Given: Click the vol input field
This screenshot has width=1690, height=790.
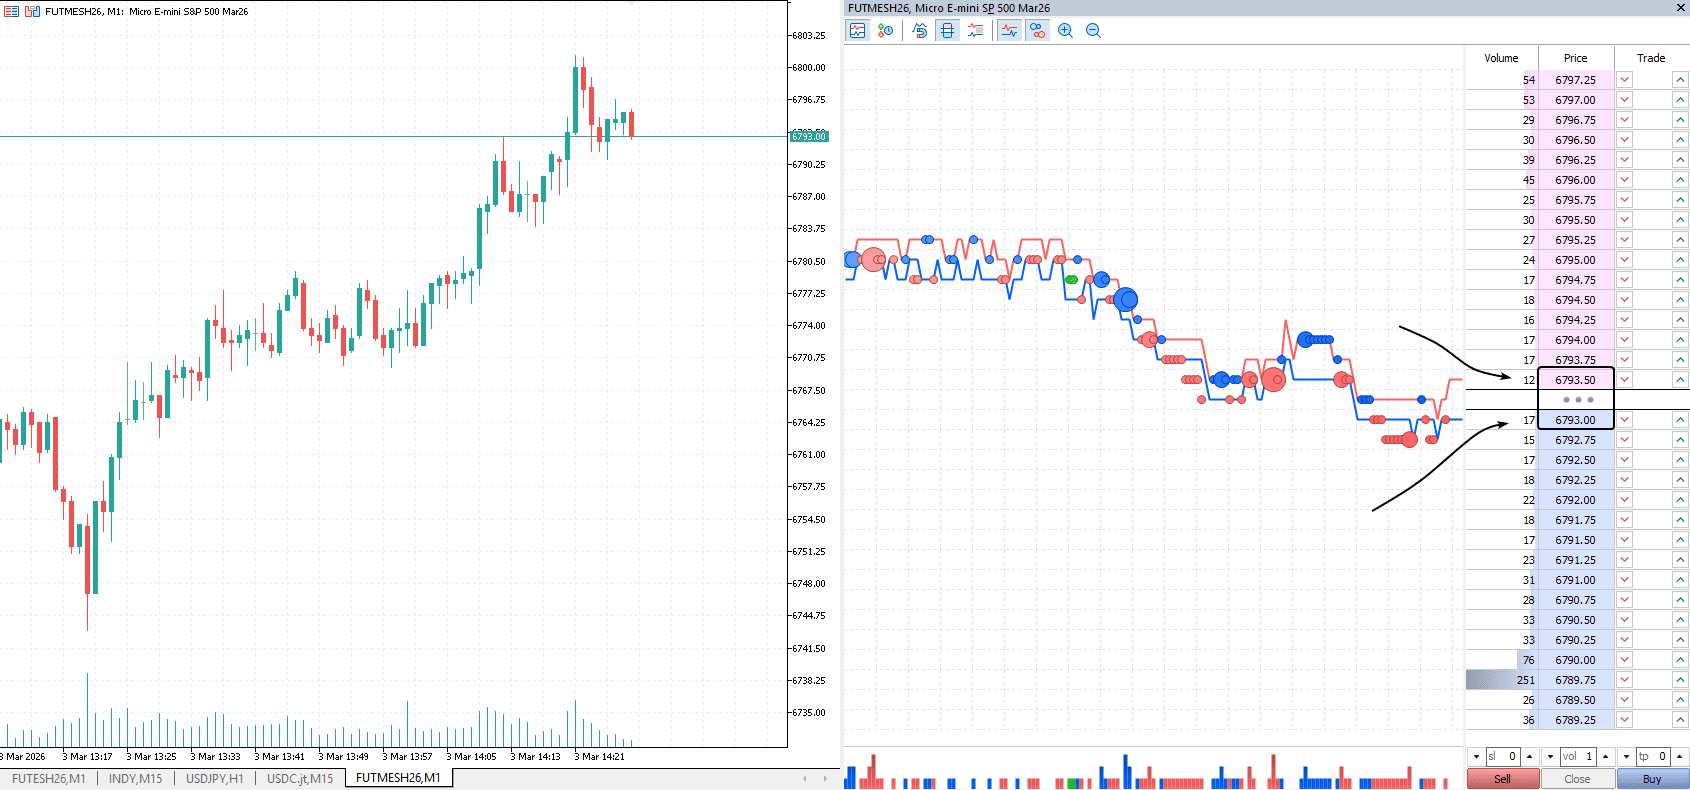Looking at the screenshot, I should [1579, 757].
